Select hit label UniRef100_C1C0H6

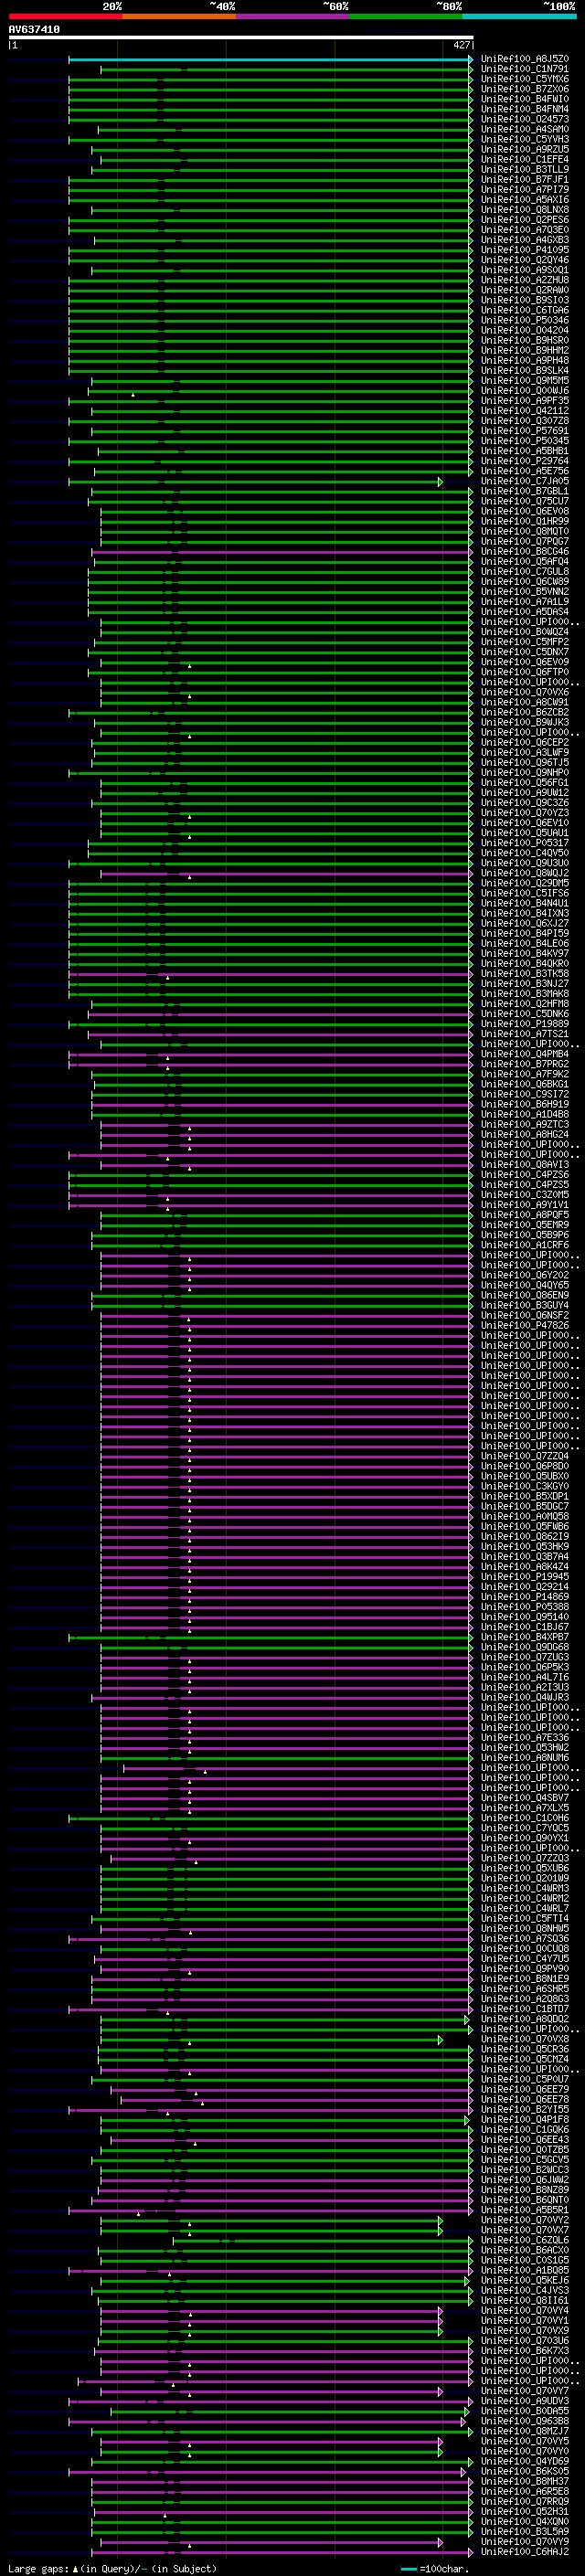point(525,1818)
